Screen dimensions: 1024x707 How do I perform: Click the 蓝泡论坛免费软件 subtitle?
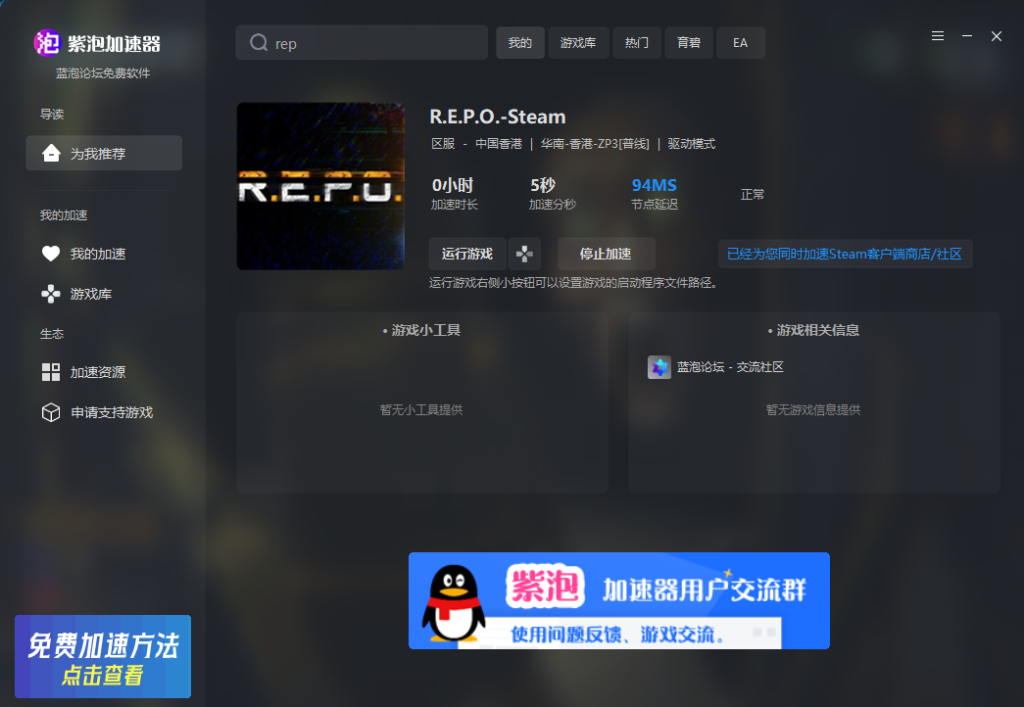click(x=103, y=73)
